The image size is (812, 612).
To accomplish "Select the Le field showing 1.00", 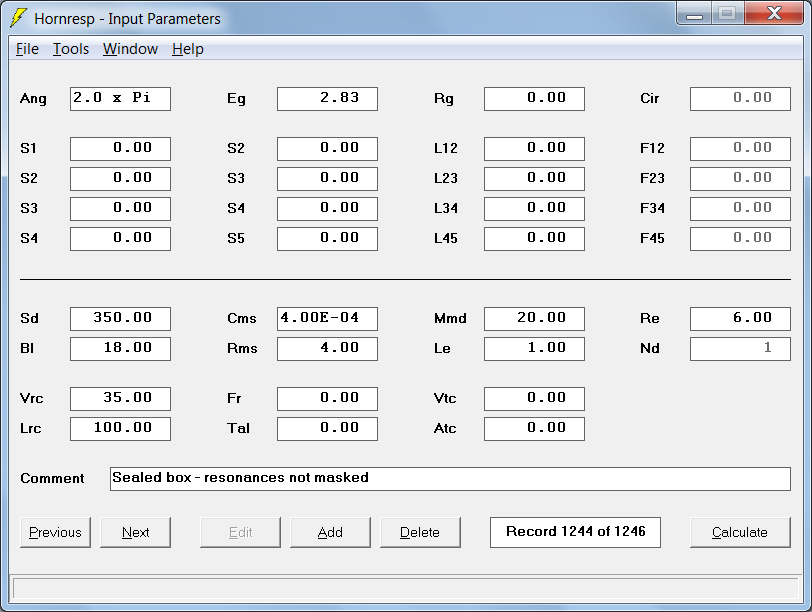I will (x=534, y=348).
